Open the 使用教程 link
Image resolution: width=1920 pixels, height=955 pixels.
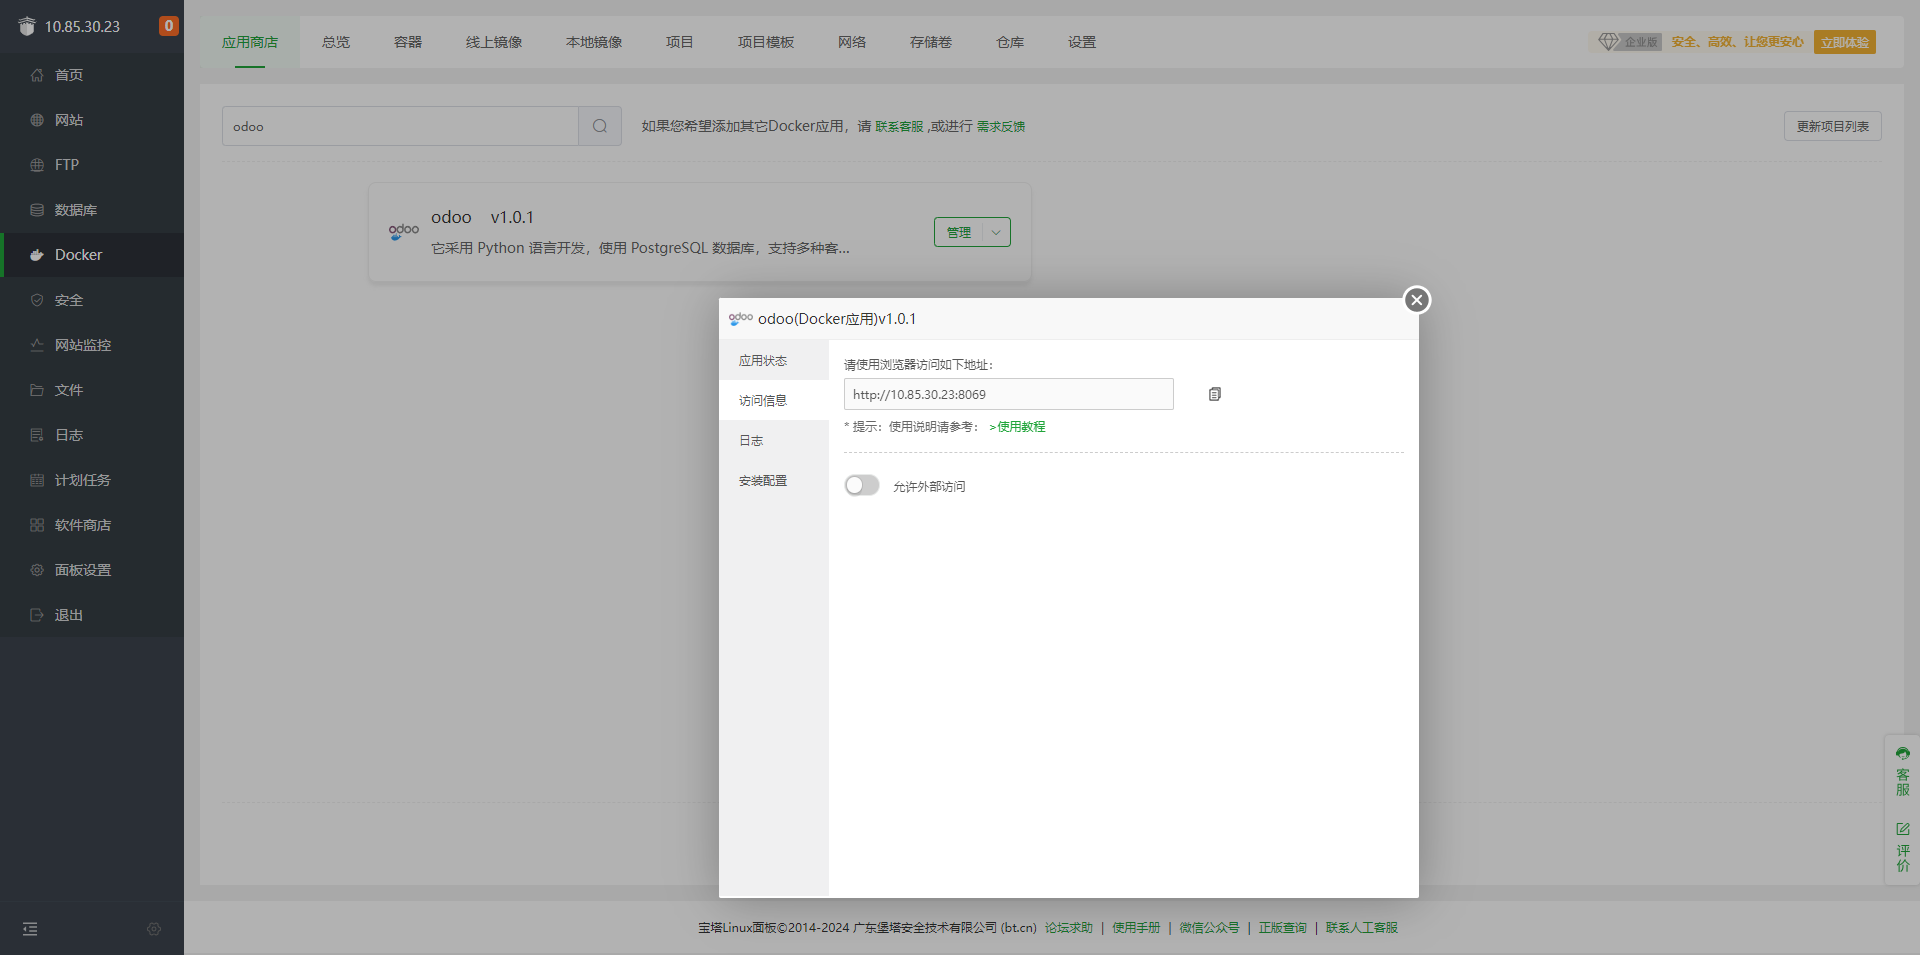coord(1018,427)
